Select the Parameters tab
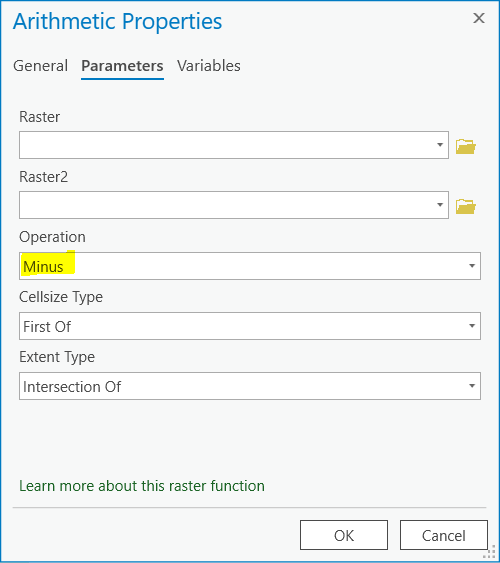This screenshot has width=500, height=563. (x=122, y=66)
